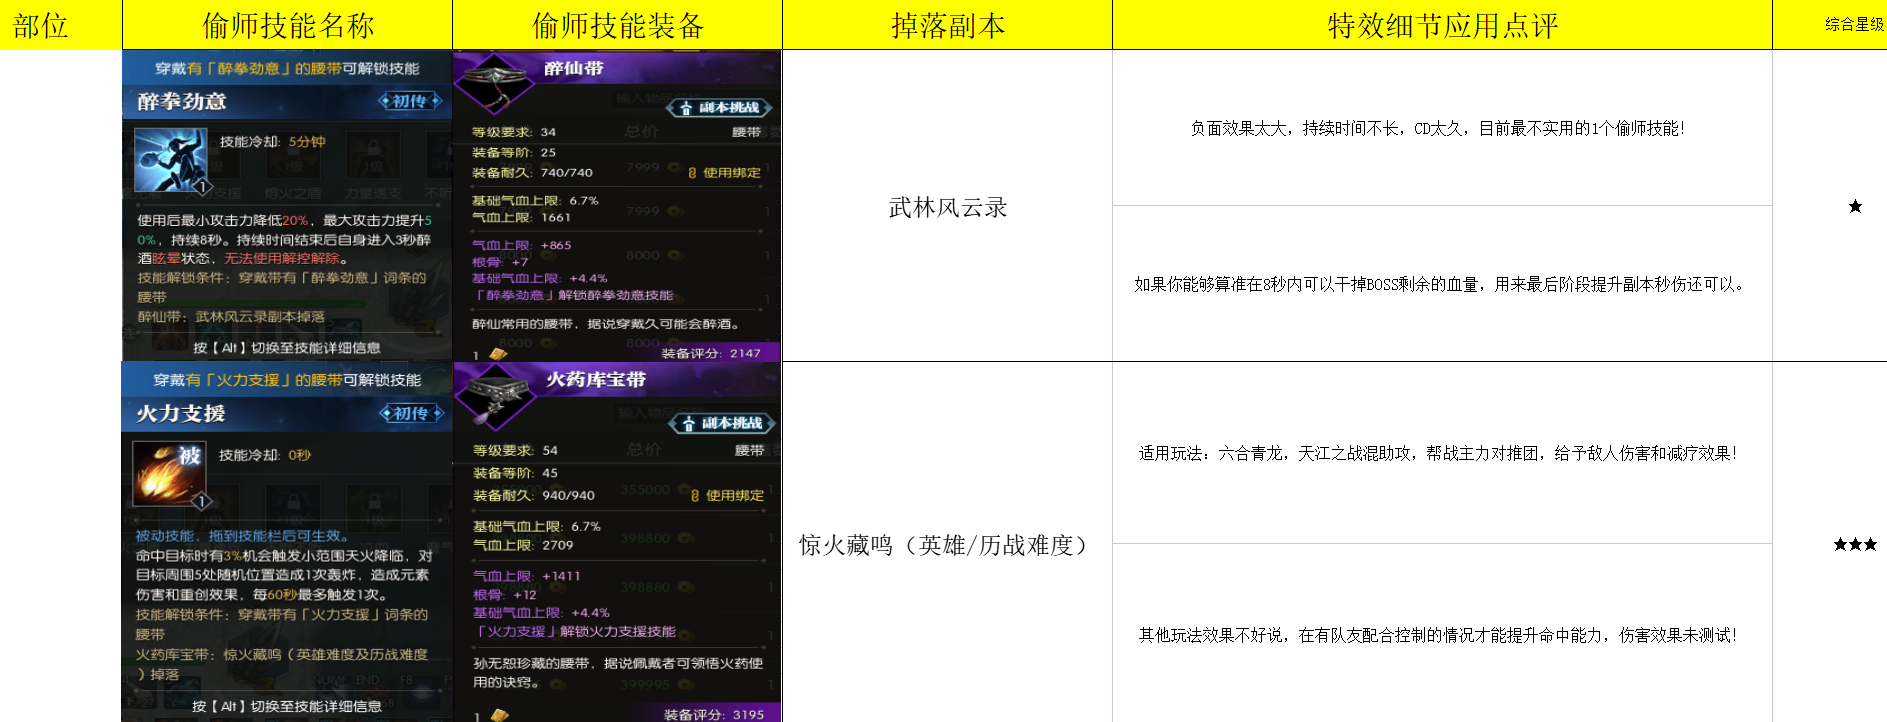Click 醉仙带: 武林风云录副本掉落 line
The height and width of the screenshot is (722, 1887).
231,316
